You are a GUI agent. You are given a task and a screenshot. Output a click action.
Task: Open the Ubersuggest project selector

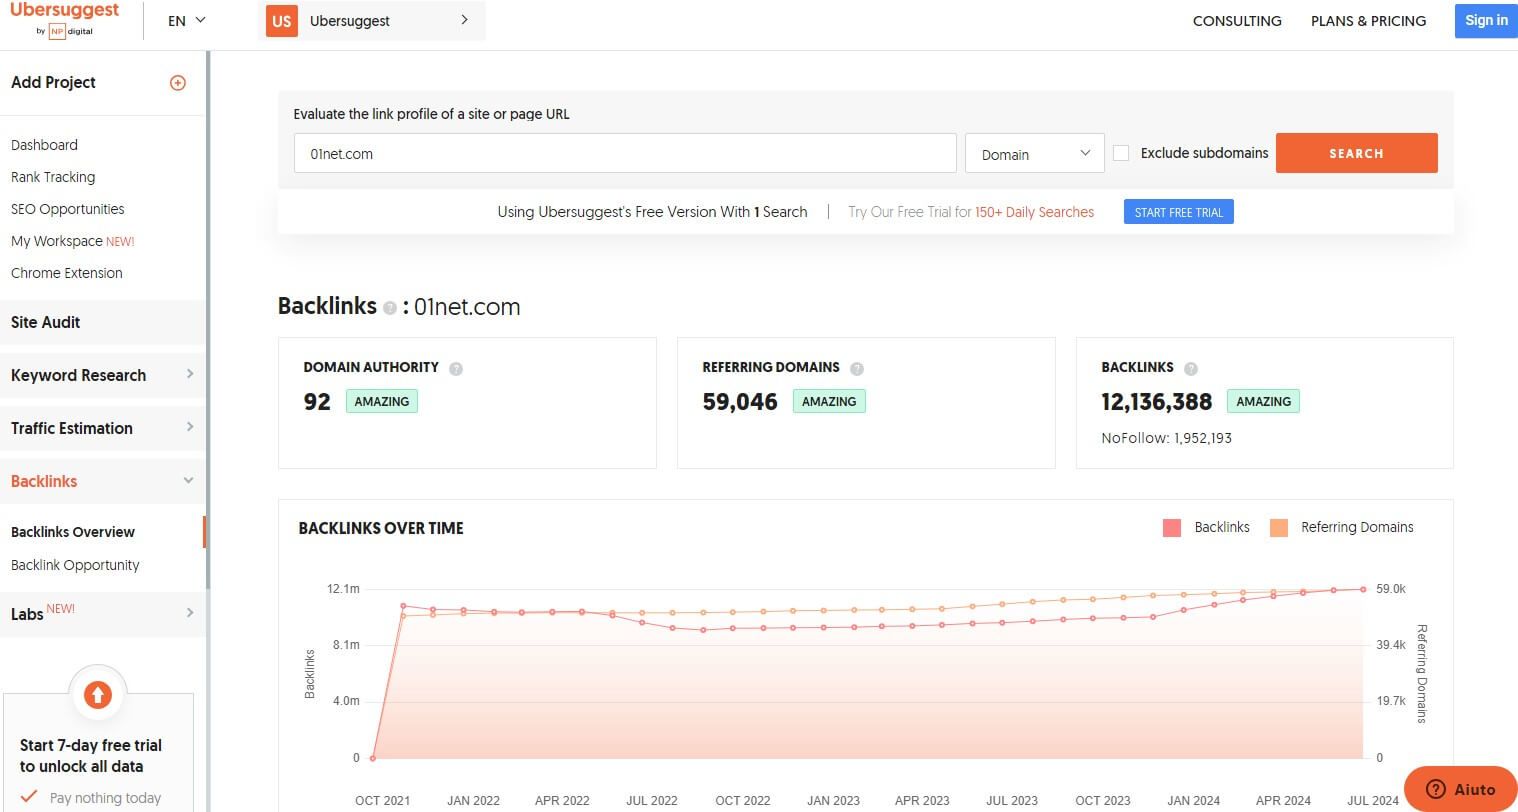[374, 21]
